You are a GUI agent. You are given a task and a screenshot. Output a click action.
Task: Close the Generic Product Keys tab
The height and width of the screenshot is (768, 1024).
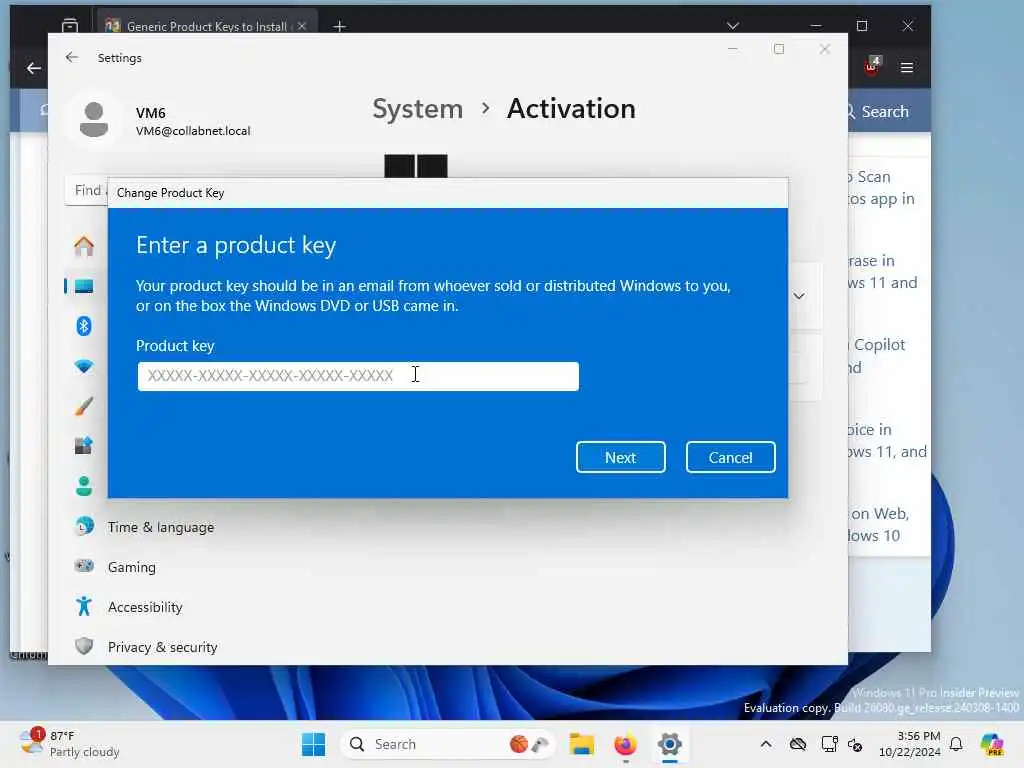(x=302, y=26)
